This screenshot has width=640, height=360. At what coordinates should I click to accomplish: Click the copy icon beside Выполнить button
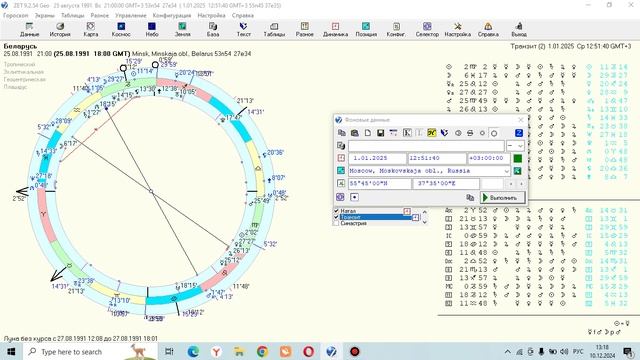[x=470, y=198]
